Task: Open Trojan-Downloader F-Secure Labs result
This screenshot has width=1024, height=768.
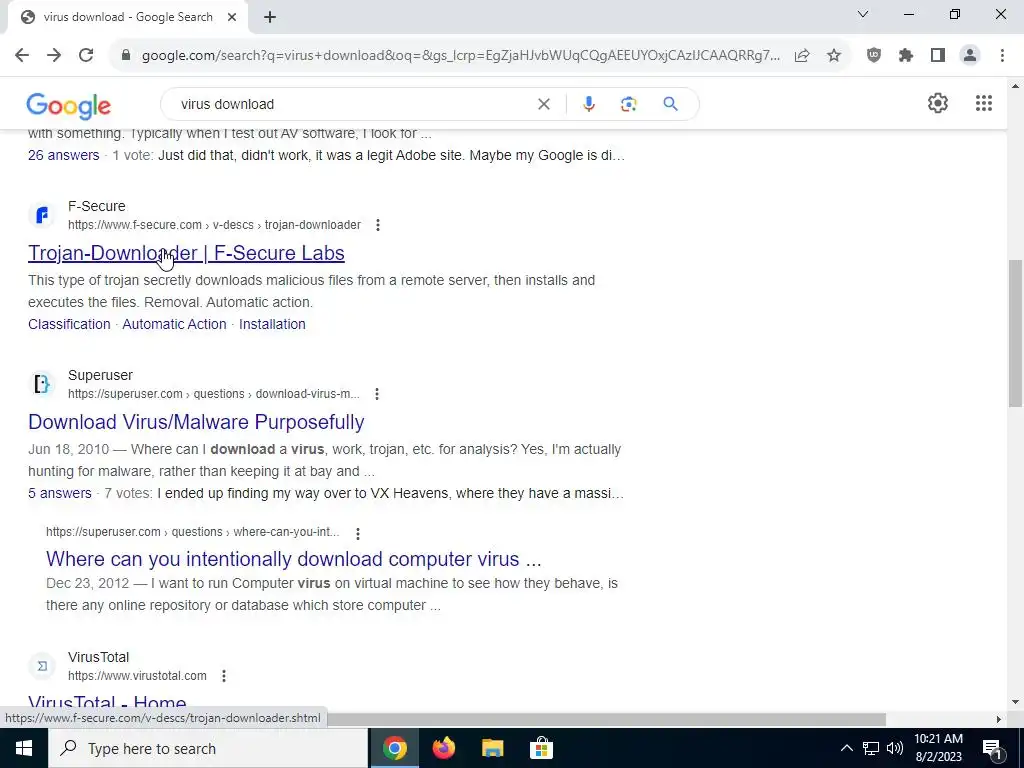Action: 186,253
